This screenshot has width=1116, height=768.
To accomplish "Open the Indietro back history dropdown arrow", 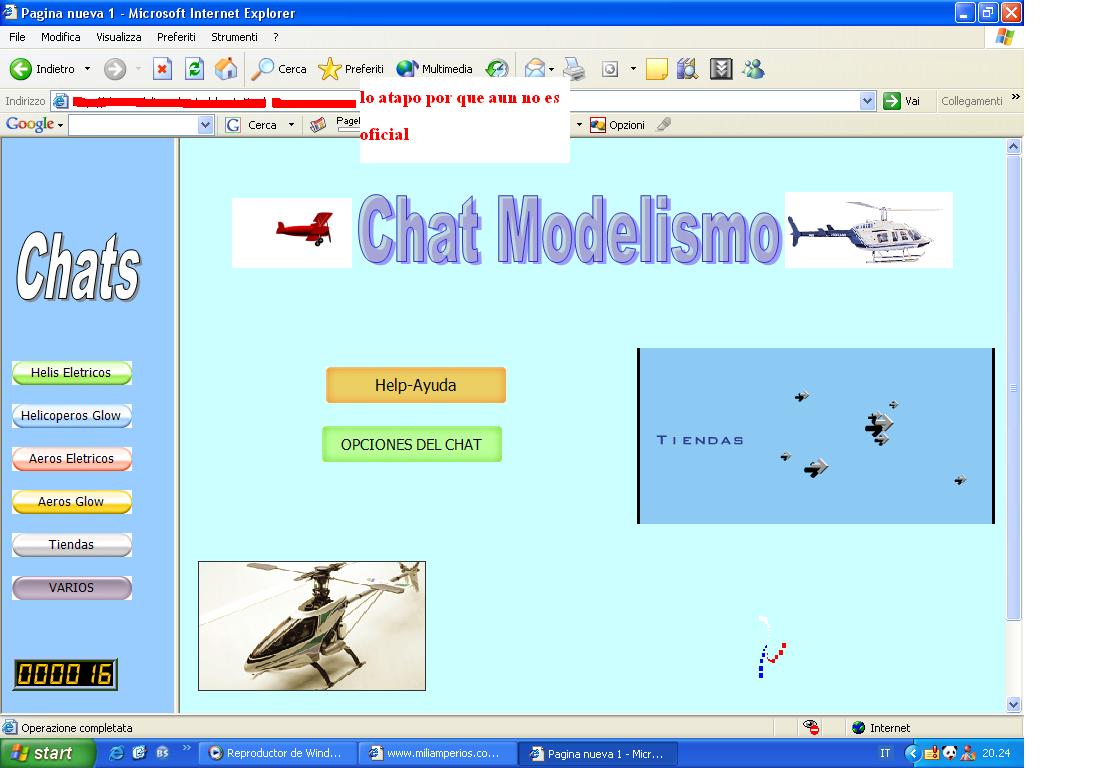I will point(87,69).
